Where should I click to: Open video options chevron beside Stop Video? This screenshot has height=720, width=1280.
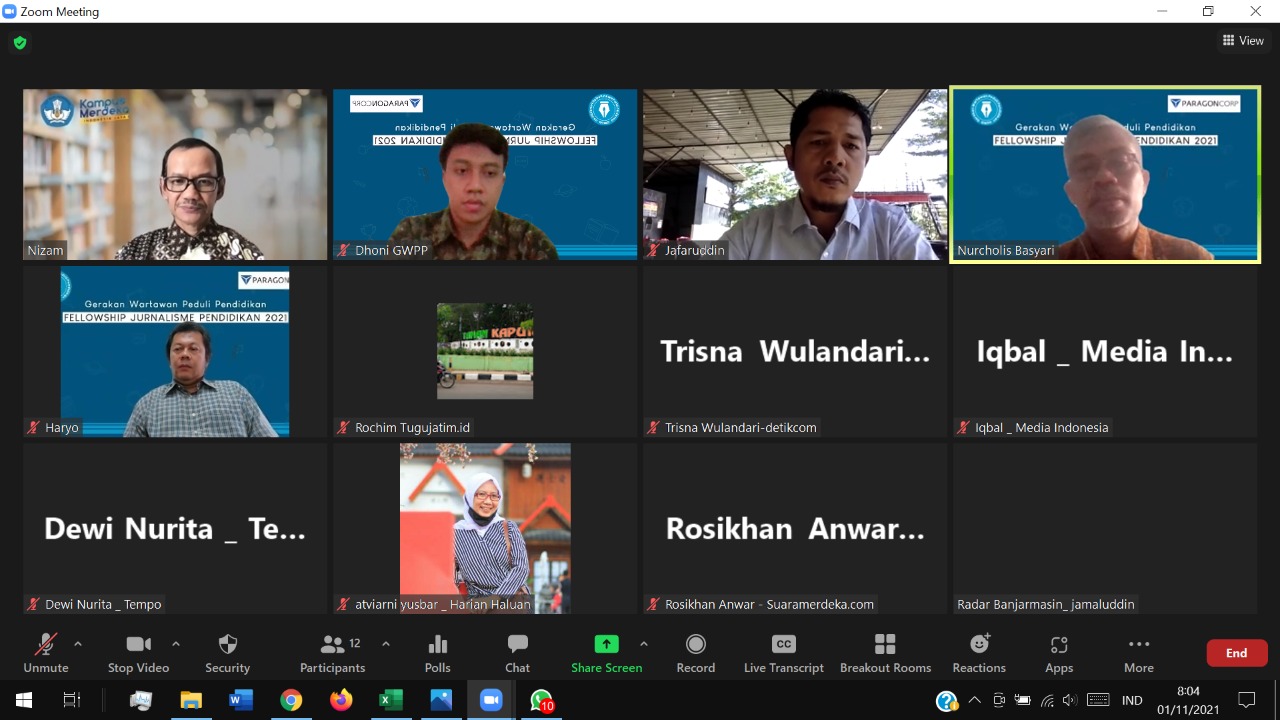(x=175, y=643)
